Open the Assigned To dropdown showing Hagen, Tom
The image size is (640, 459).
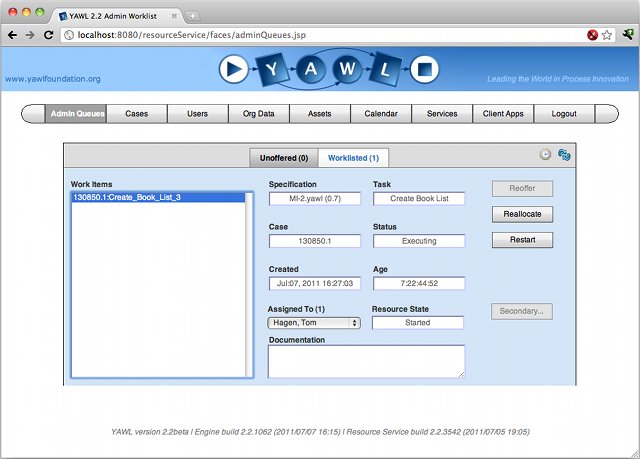(x=314, y=323)
